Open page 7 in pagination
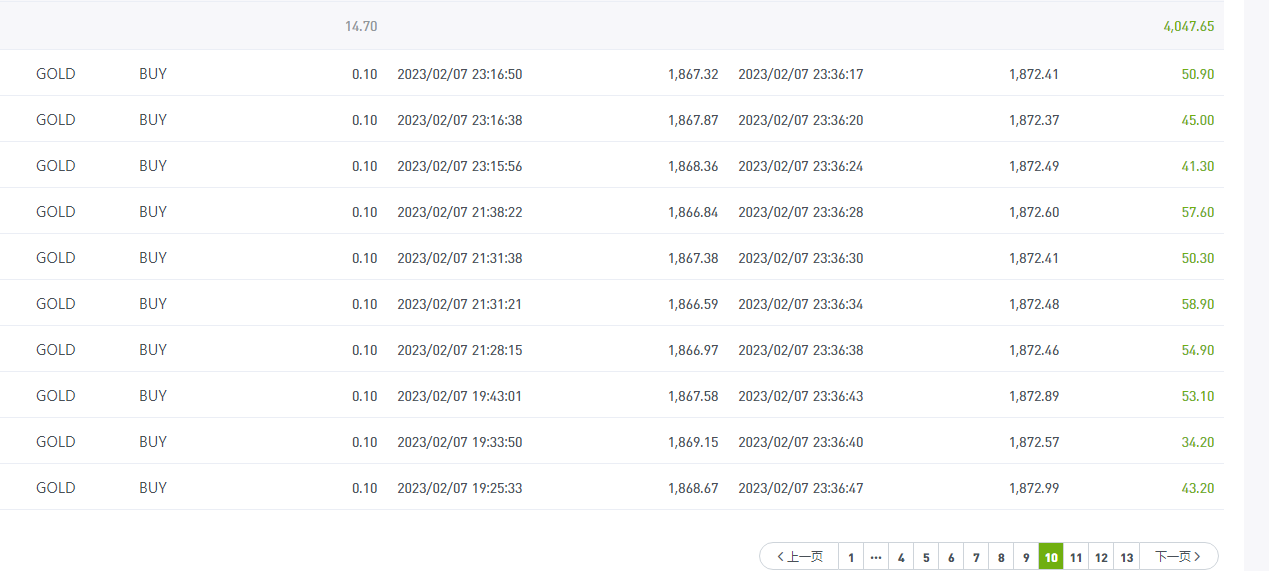The width and height of the screenshot is (1269, 571). pyautogui.click(x=976, y=557)
